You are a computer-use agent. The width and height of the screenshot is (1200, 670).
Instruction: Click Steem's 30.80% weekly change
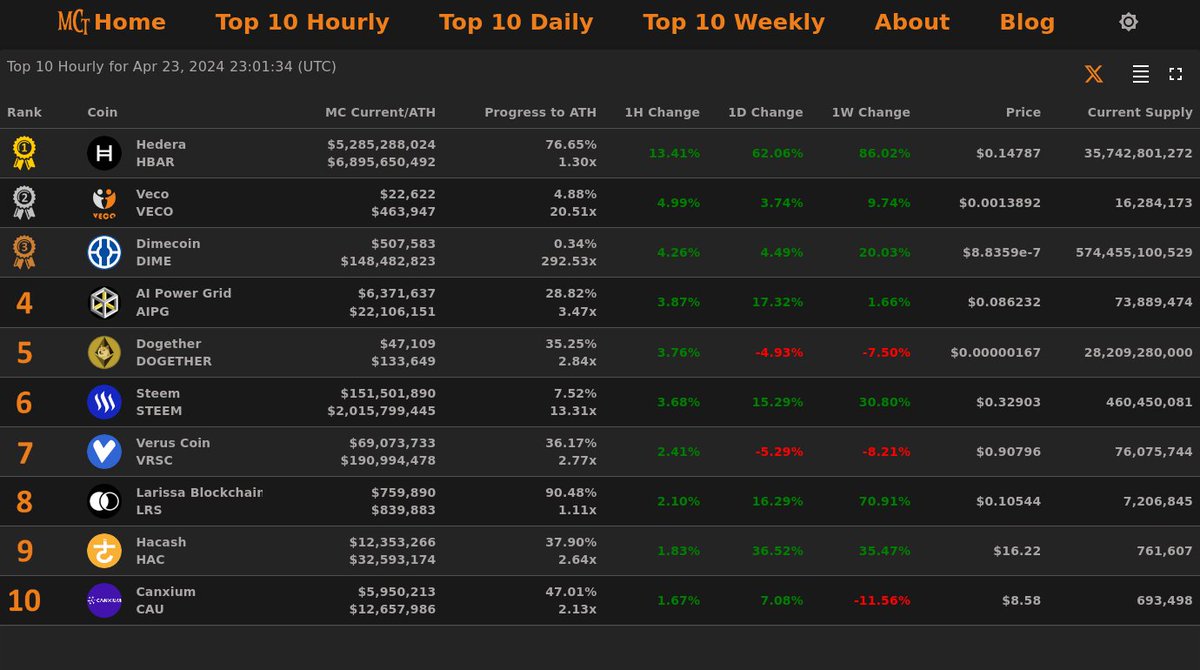(884, 402)
